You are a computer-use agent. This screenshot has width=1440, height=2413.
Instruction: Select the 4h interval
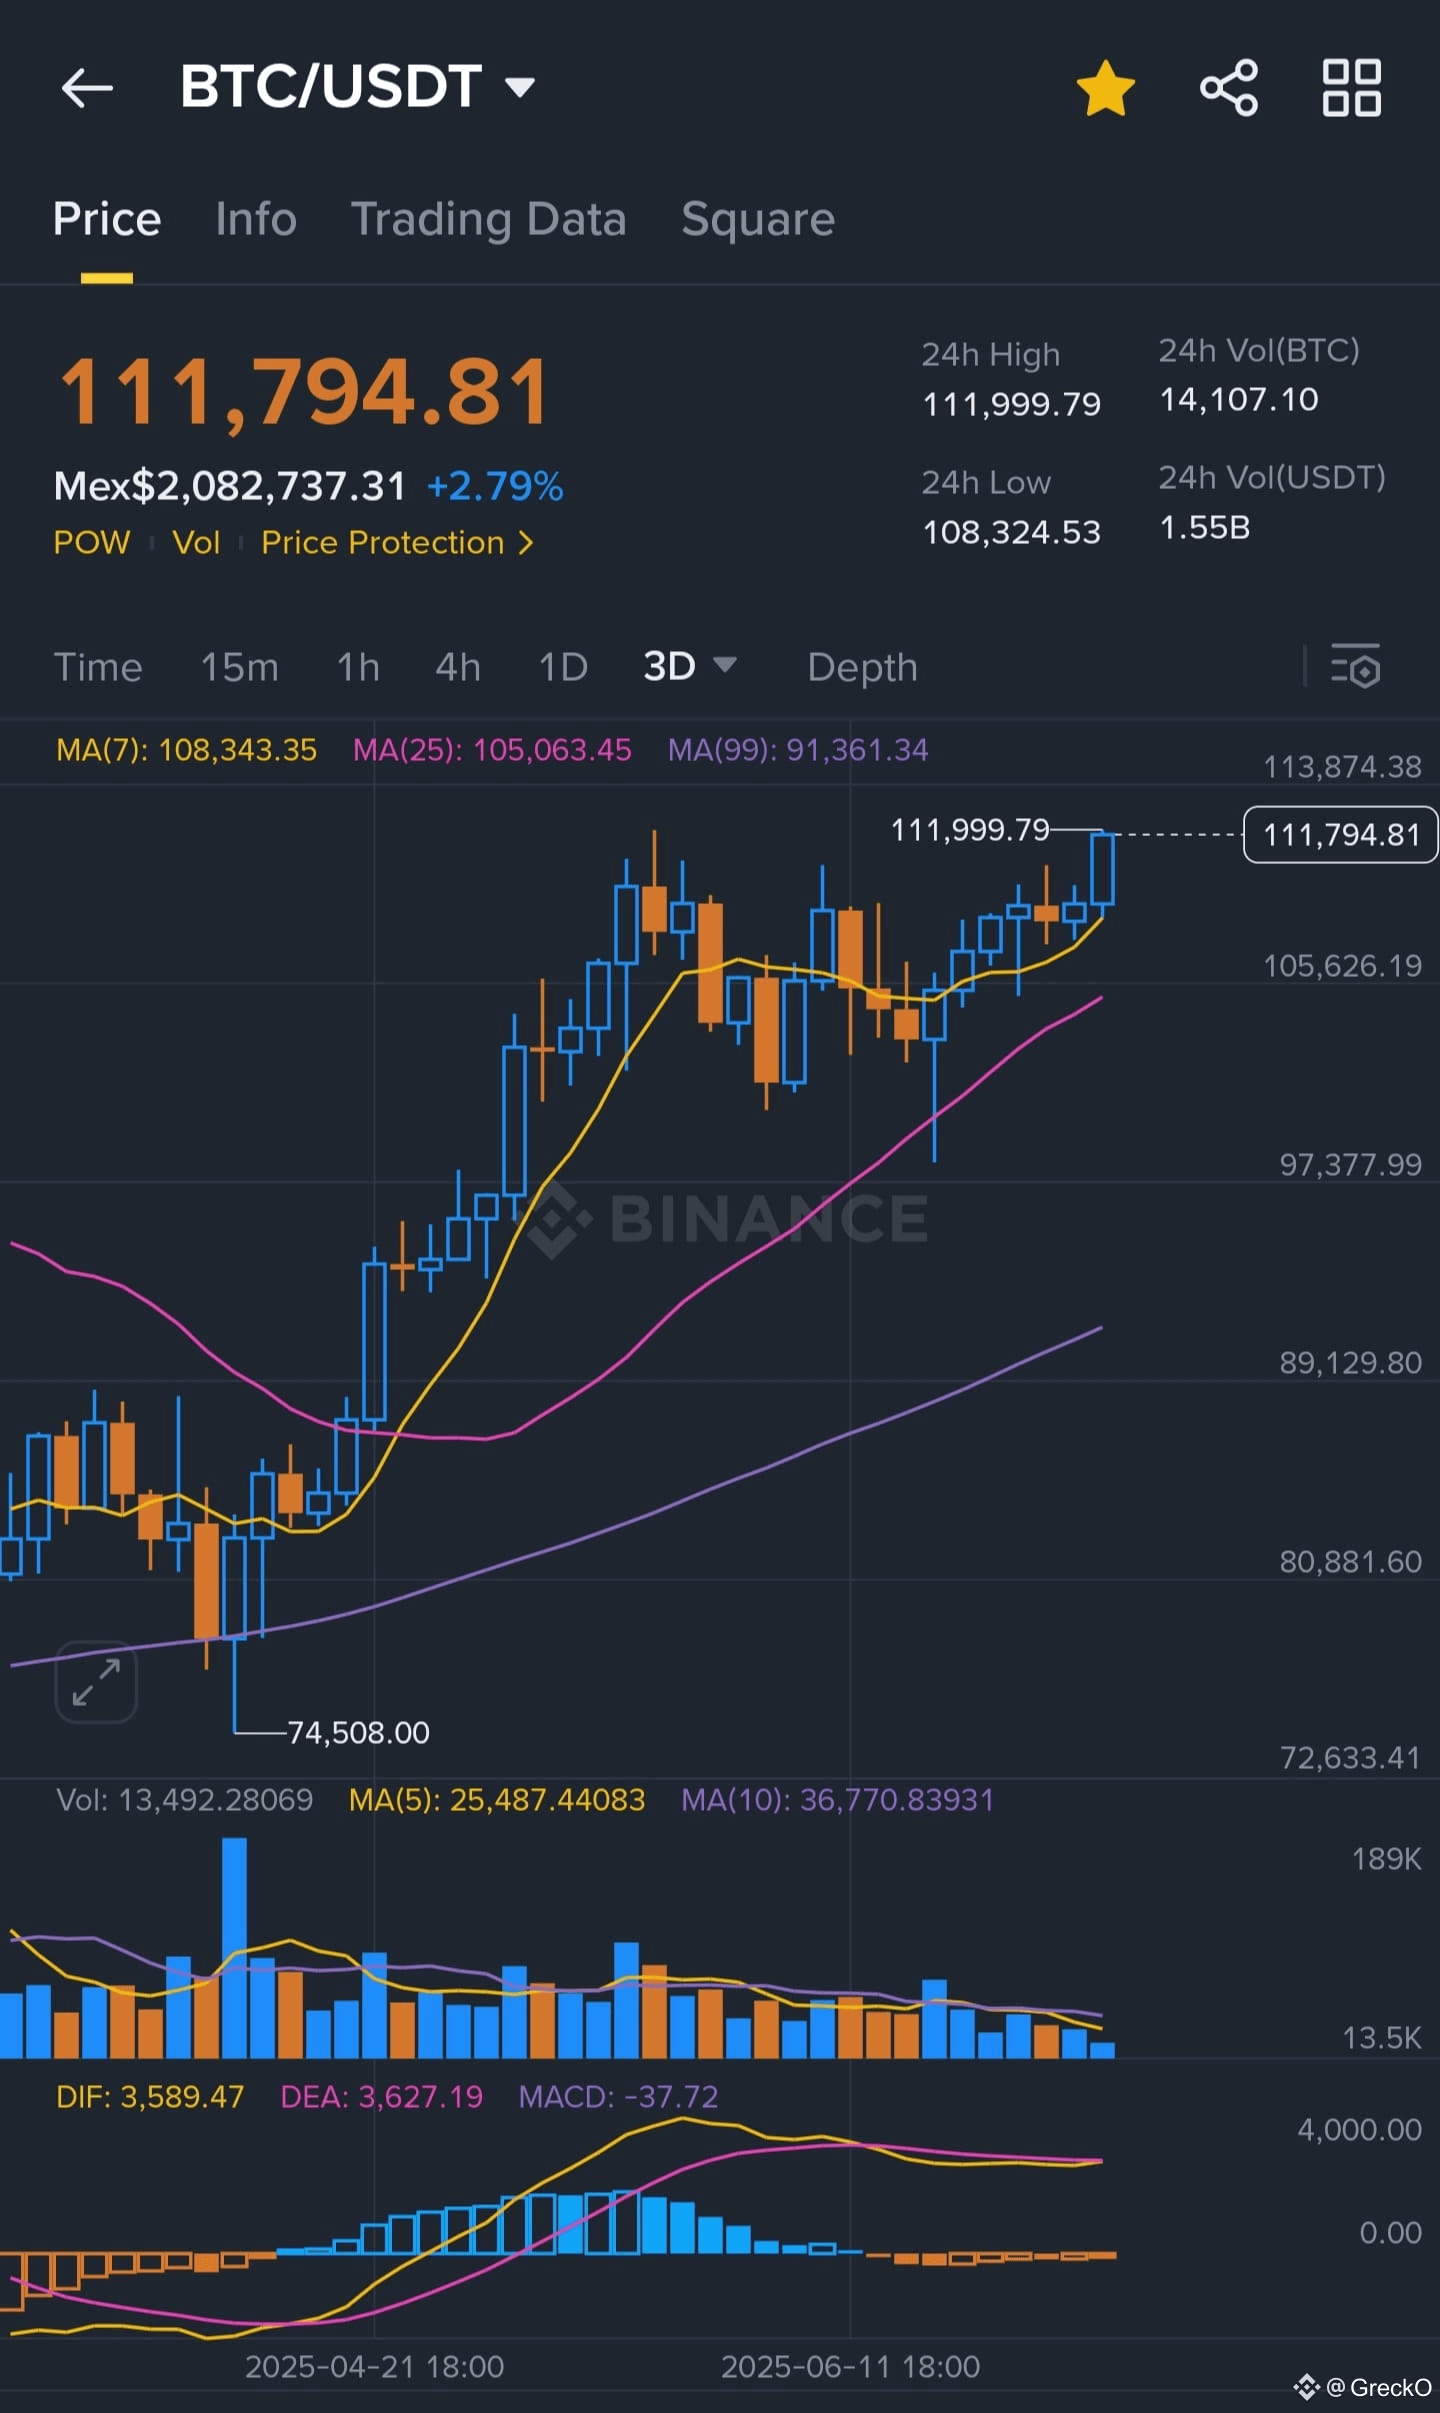[x=458, y=667]
